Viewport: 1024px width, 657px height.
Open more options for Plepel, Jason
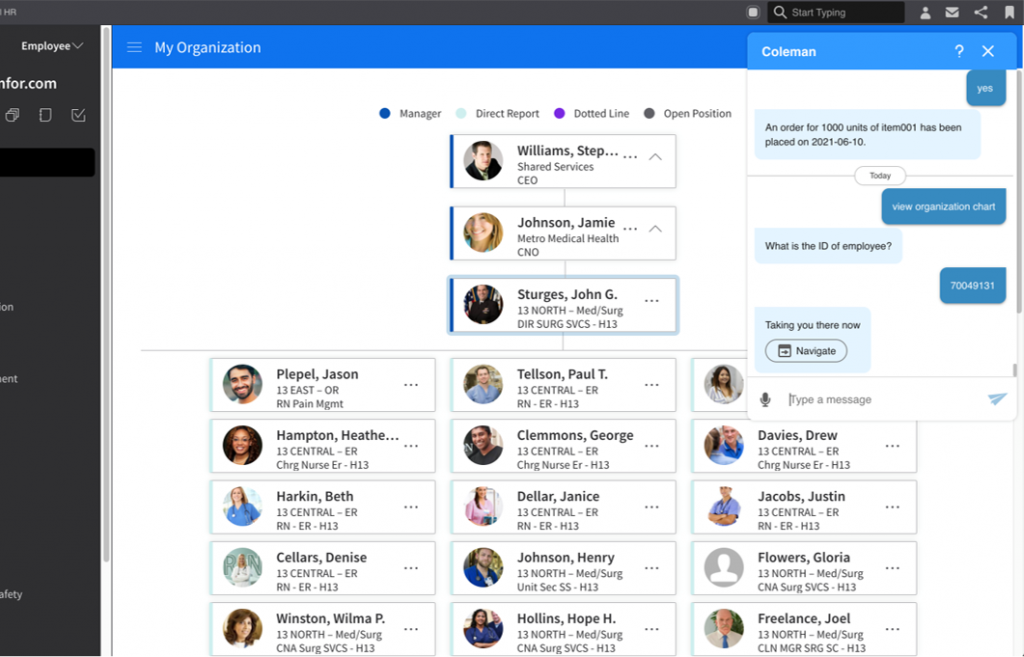click(x=411, y=385)
